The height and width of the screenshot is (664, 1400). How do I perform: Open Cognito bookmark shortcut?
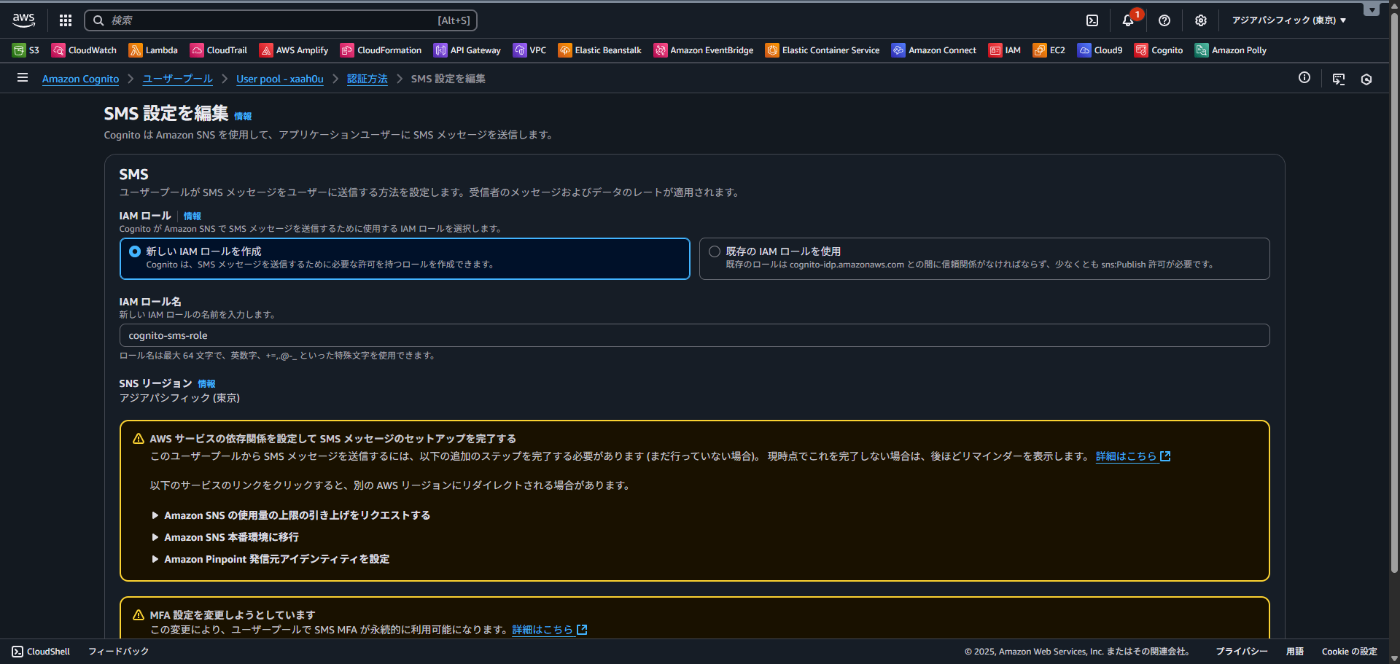1159,50
